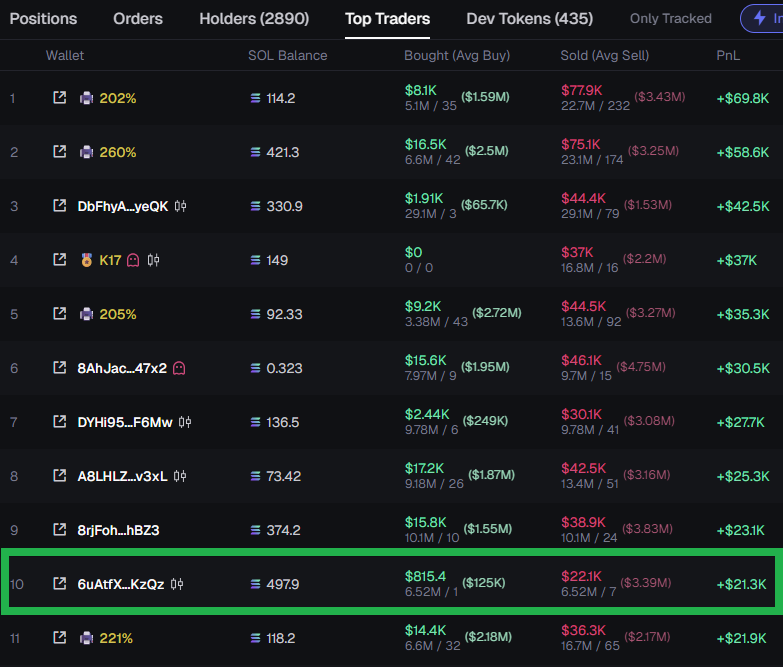The width and height of the screenshot is (783, 667).
Task: Click PnL value +$58.6K
Action: point(743,152)
